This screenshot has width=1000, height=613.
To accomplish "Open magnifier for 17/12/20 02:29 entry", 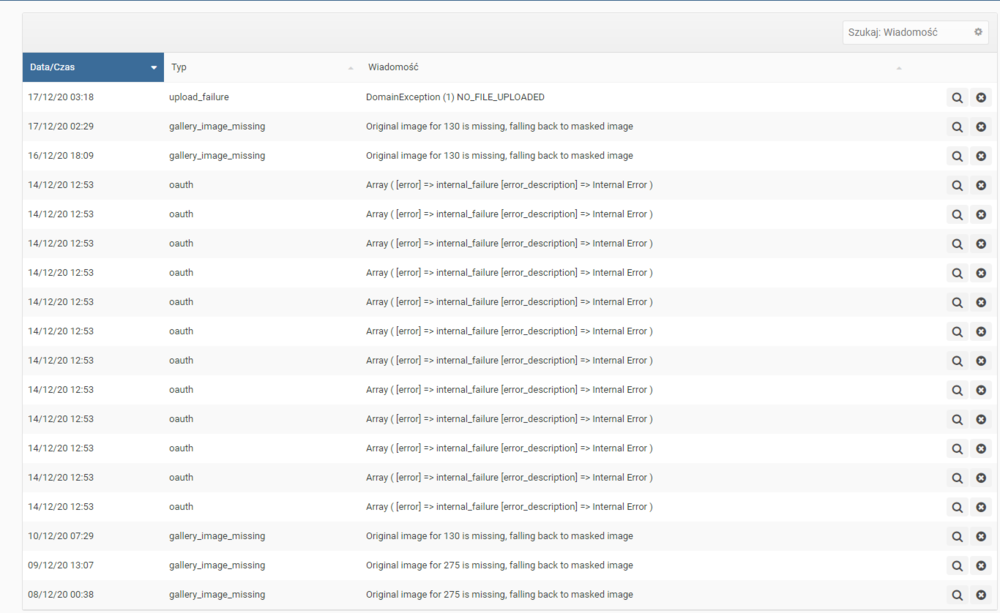I will 957,127.
